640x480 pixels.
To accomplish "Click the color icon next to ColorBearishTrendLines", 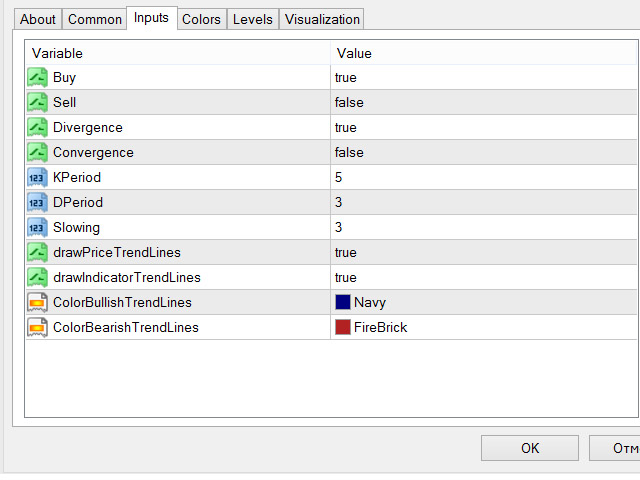I will [37, 327].
